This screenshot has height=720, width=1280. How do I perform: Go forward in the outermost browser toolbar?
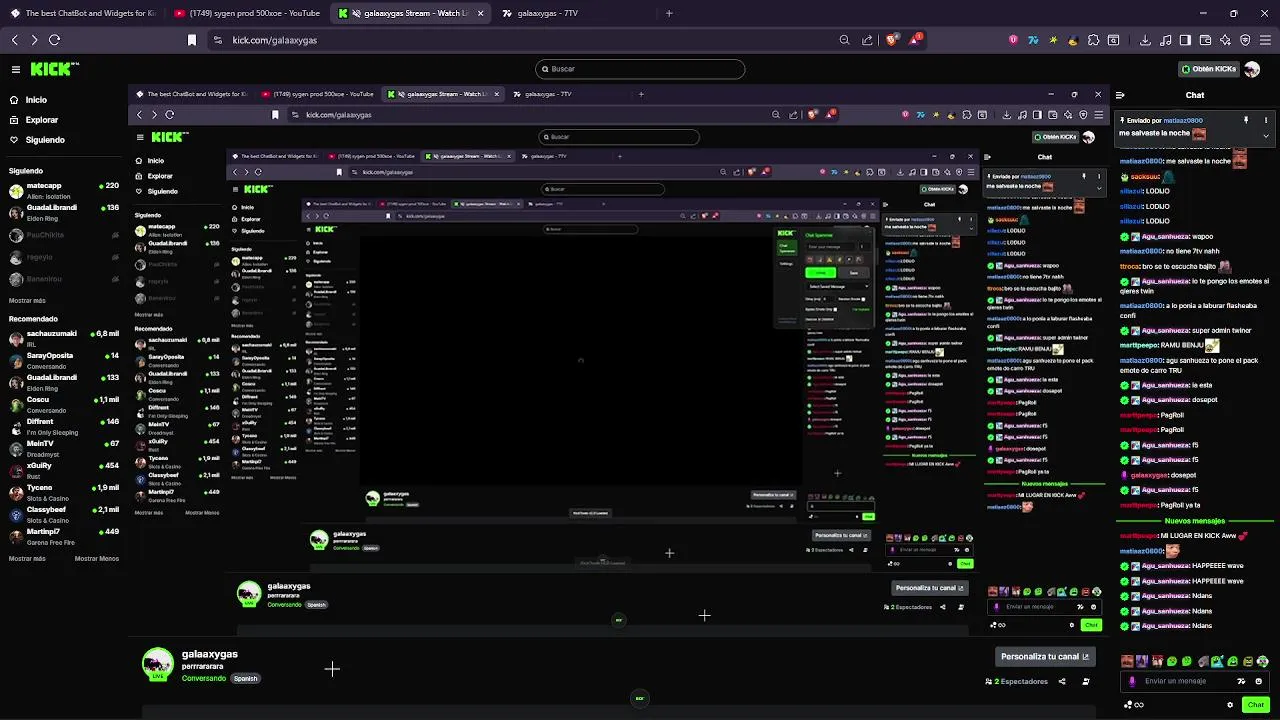(34, 40)
